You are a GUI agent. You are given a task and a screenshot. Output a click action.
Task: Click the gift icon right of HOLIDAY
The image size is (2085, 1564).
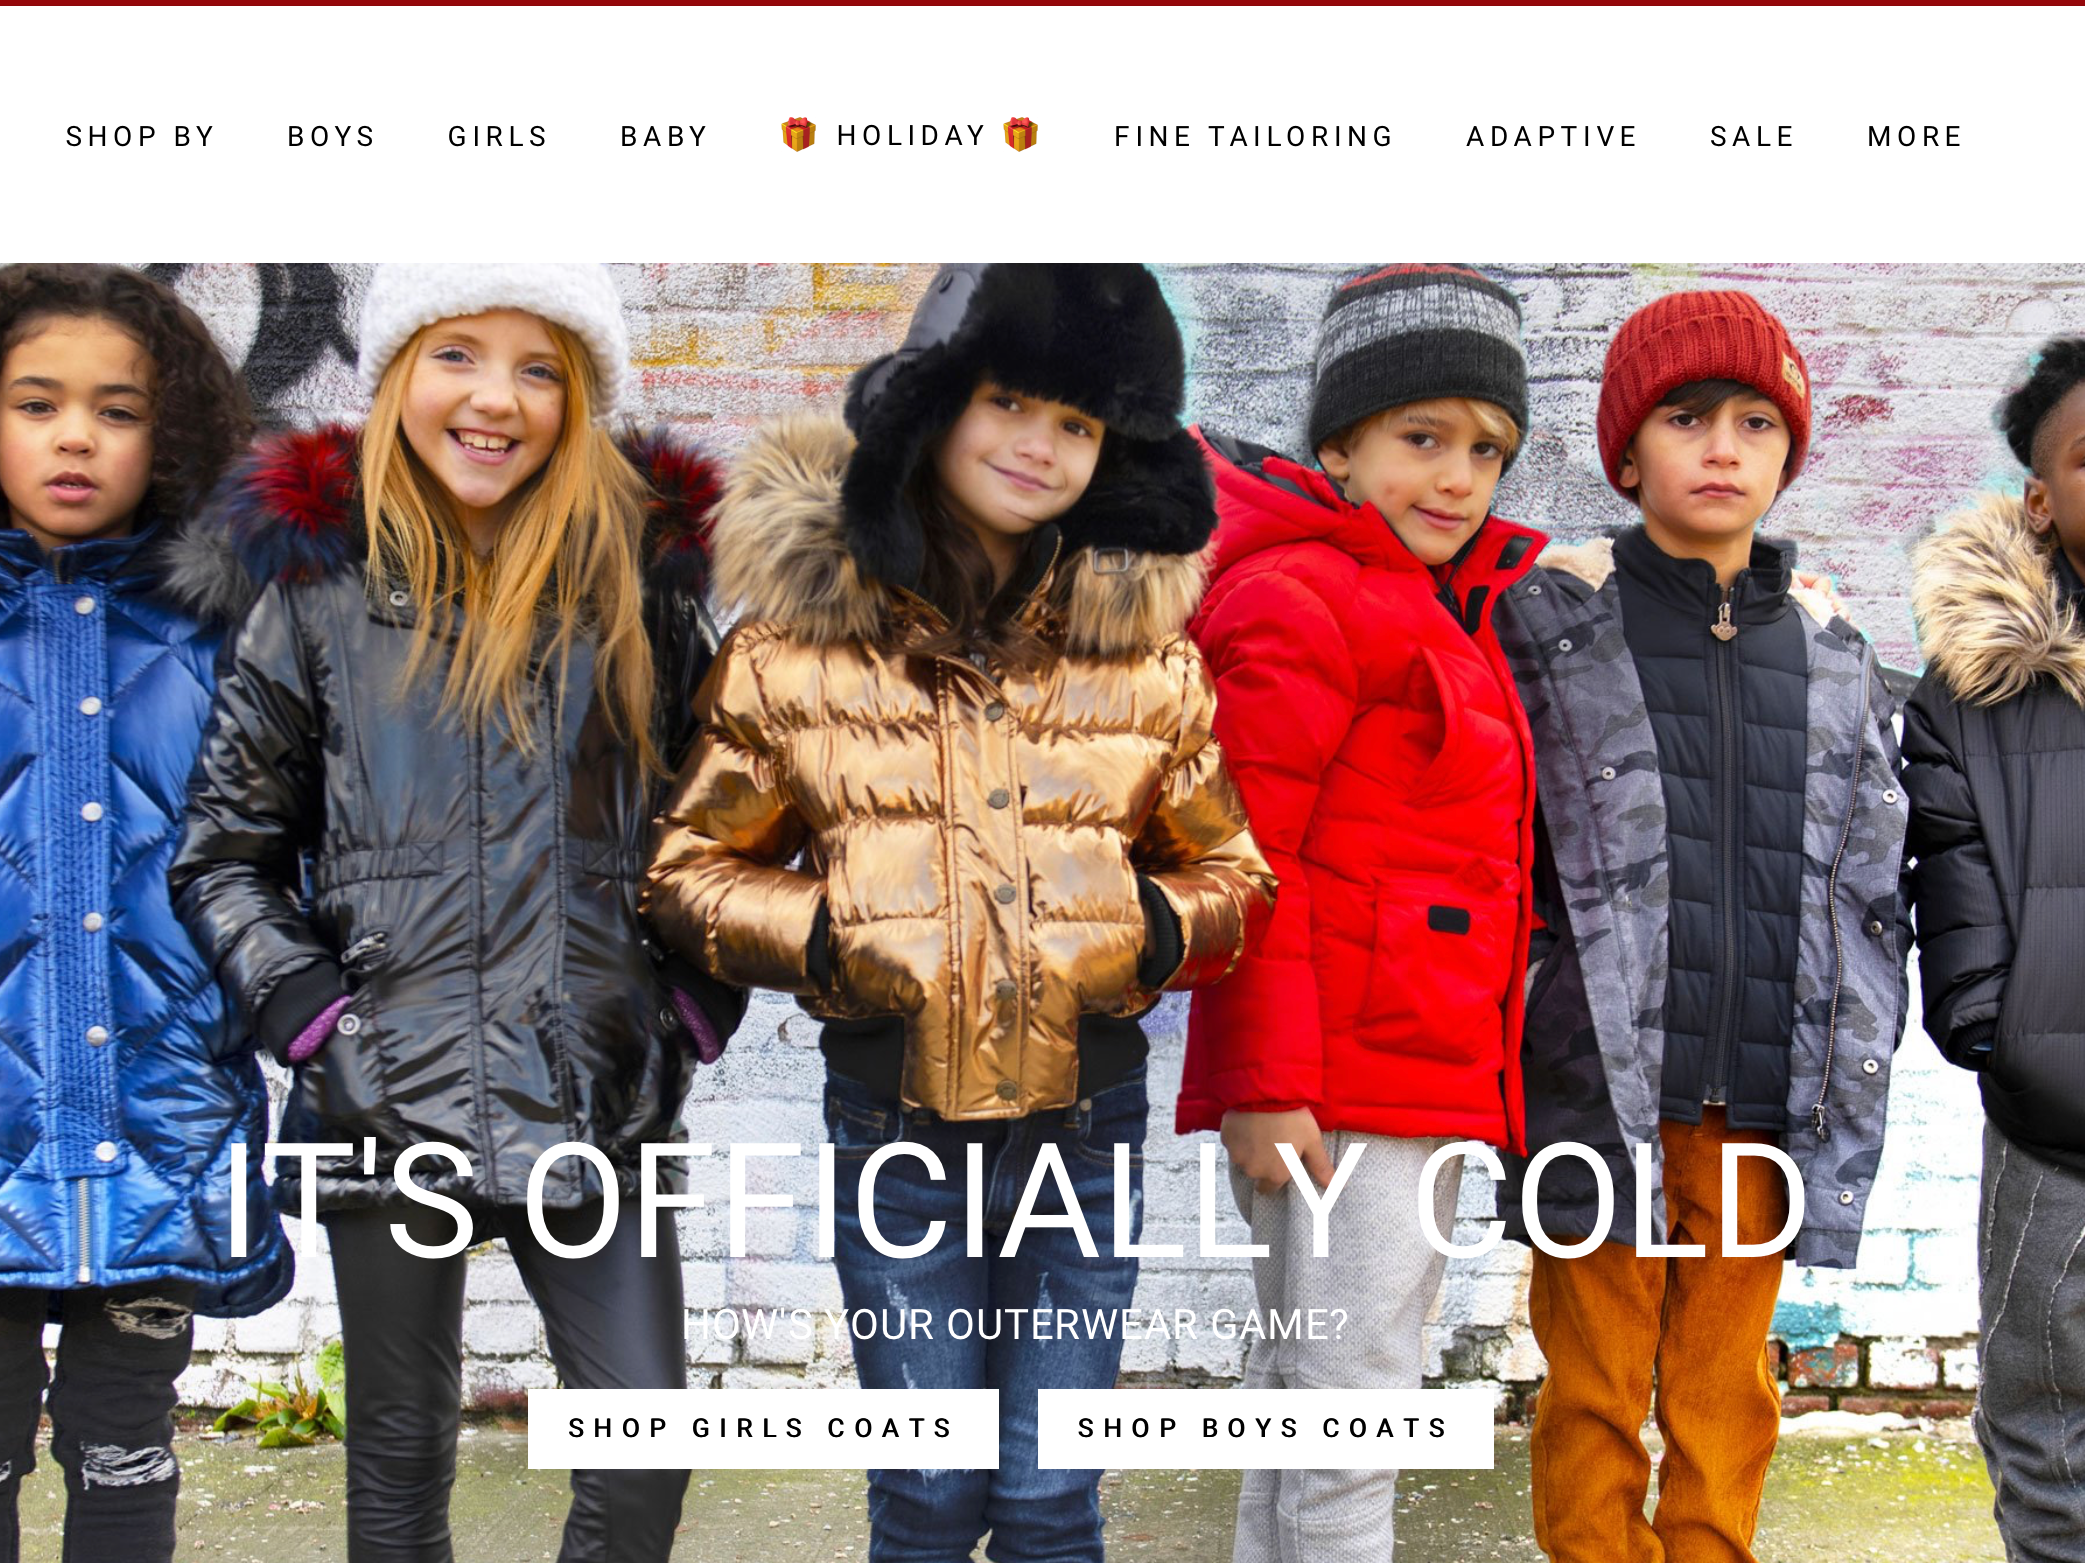[1020, 135]
